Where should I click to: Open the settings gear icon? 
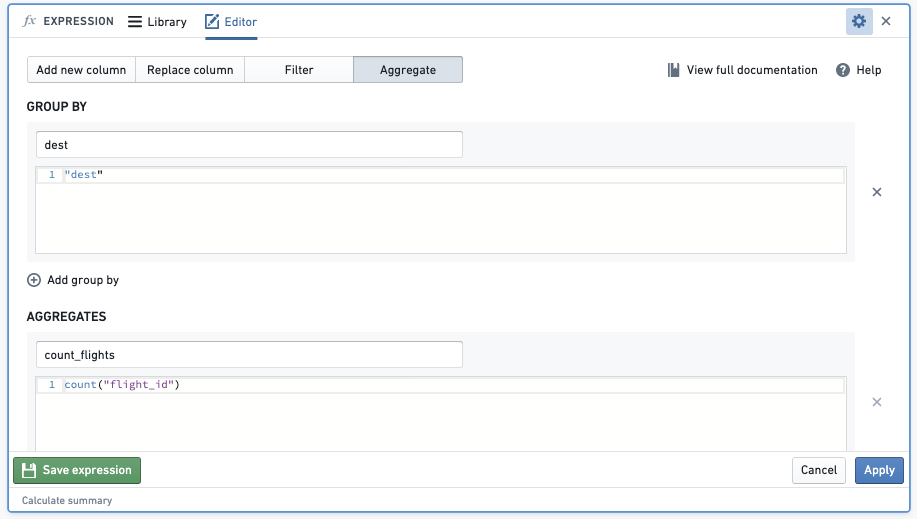859,22
